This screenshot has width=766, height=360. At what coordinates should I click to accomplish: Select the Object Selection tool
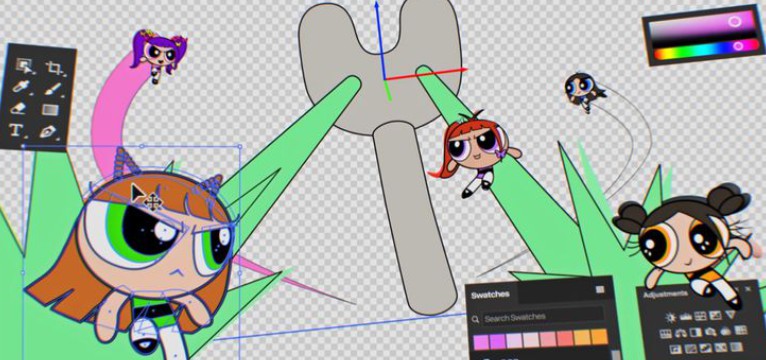click(x=23, y=65)
